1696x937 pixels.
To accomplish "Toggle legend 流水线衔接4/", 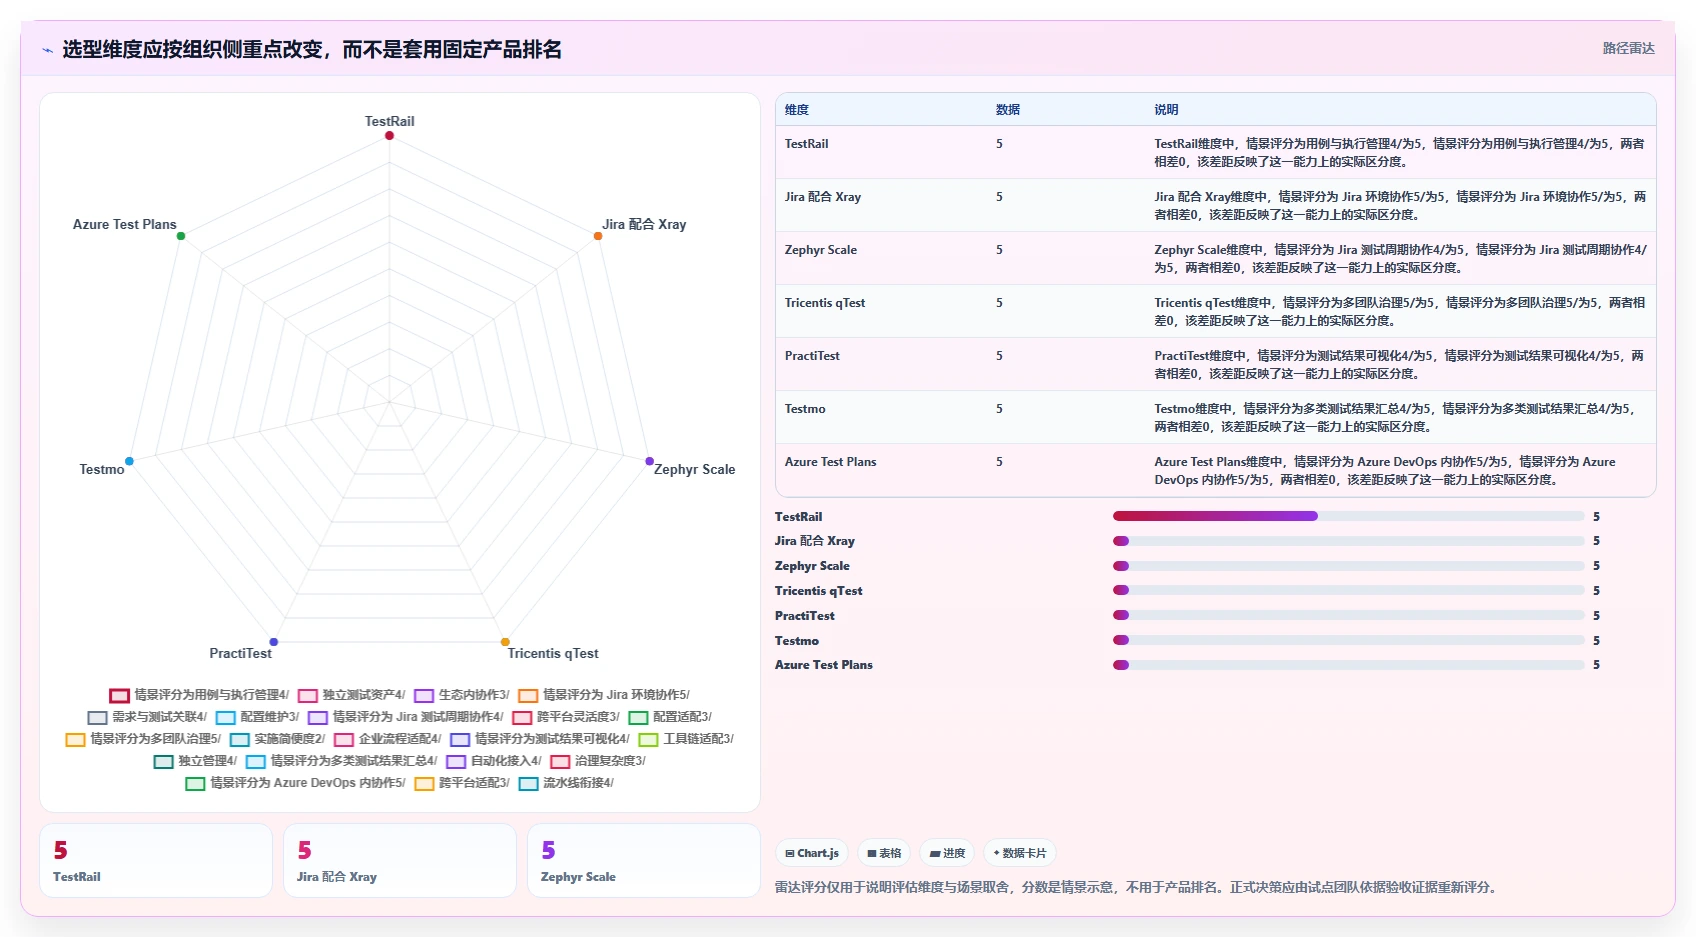I will 565,783.
